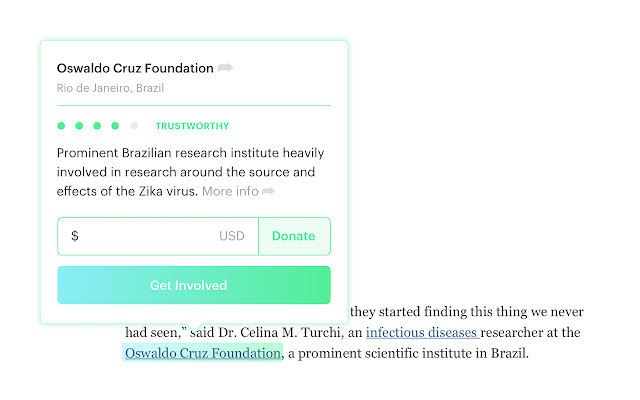Click the arrow icon beside the foundation title

point(226,68)
